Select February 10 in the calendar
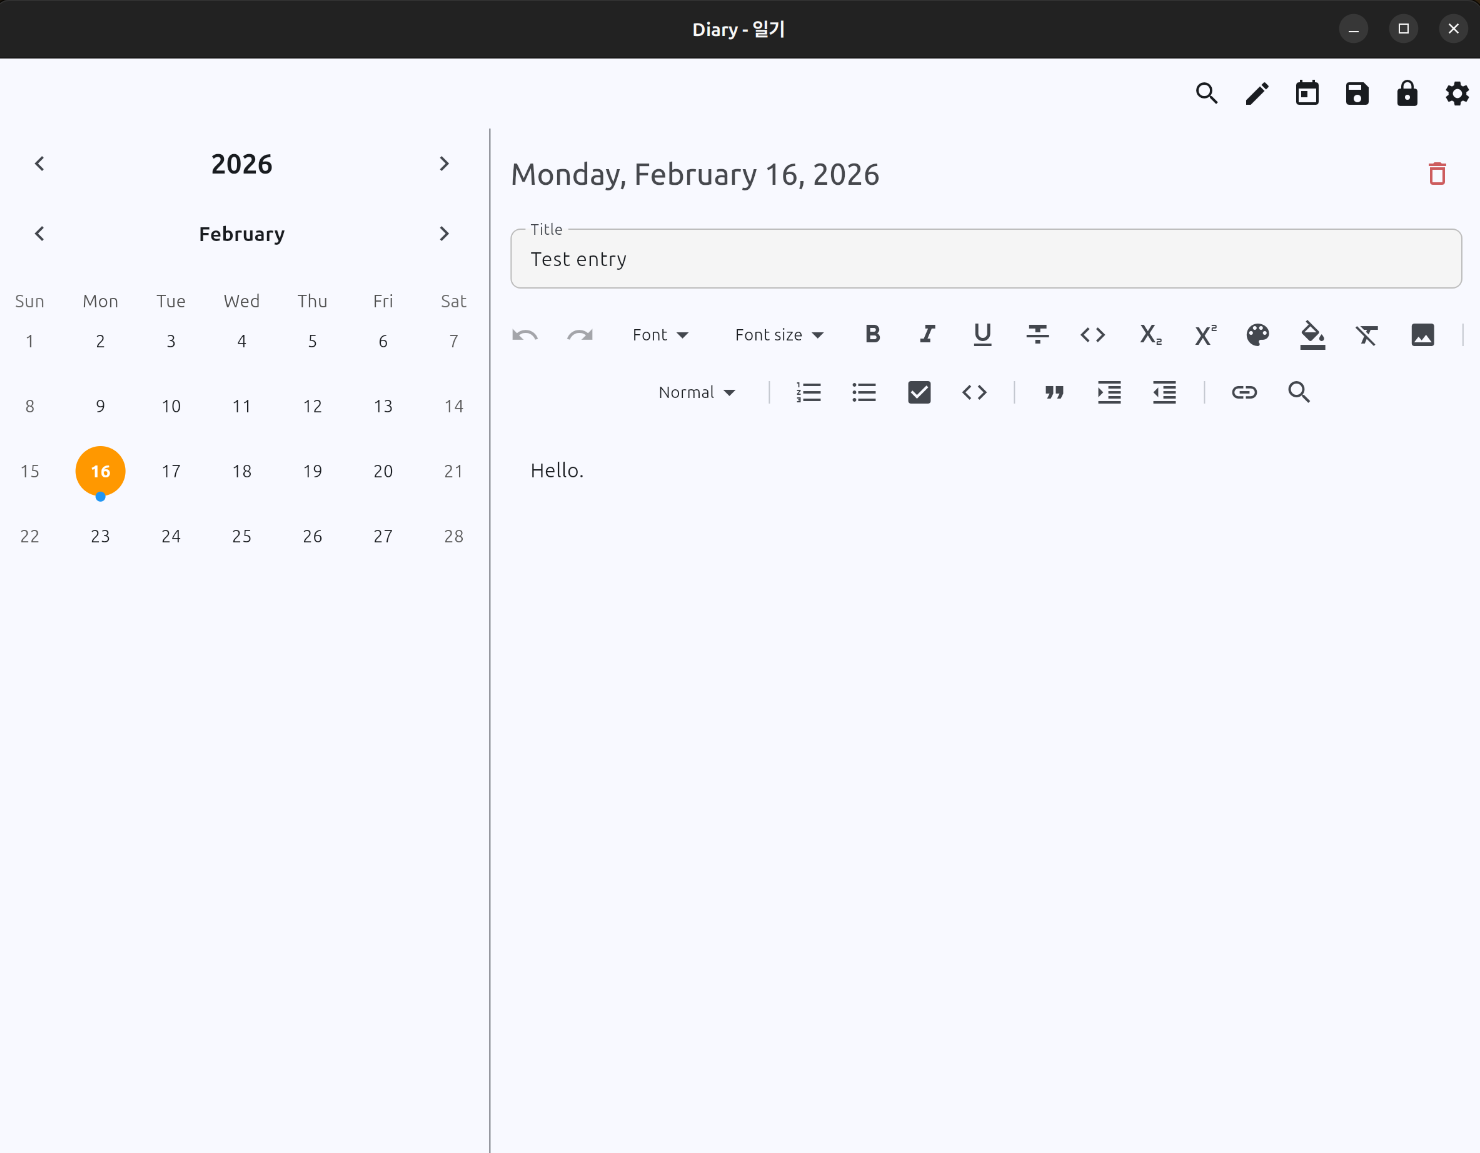 pyautogui.click(x=171, y=406)
